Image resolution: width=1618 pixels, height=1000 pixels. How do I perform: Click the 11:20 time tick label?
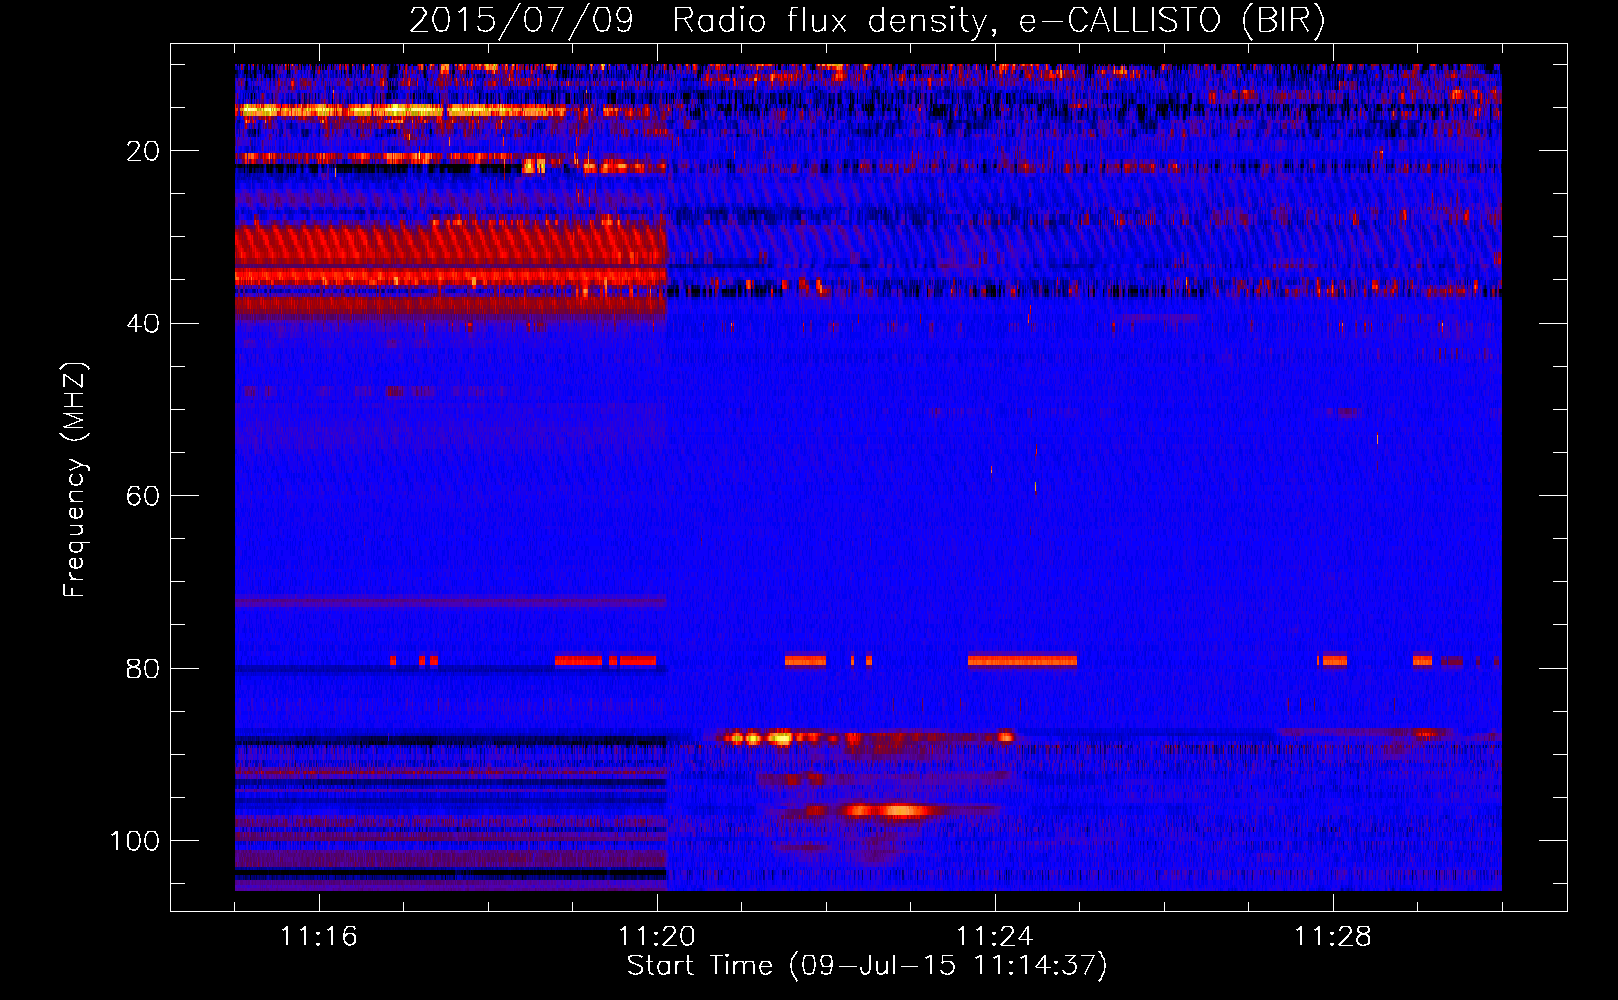click(x=657, y=937)
